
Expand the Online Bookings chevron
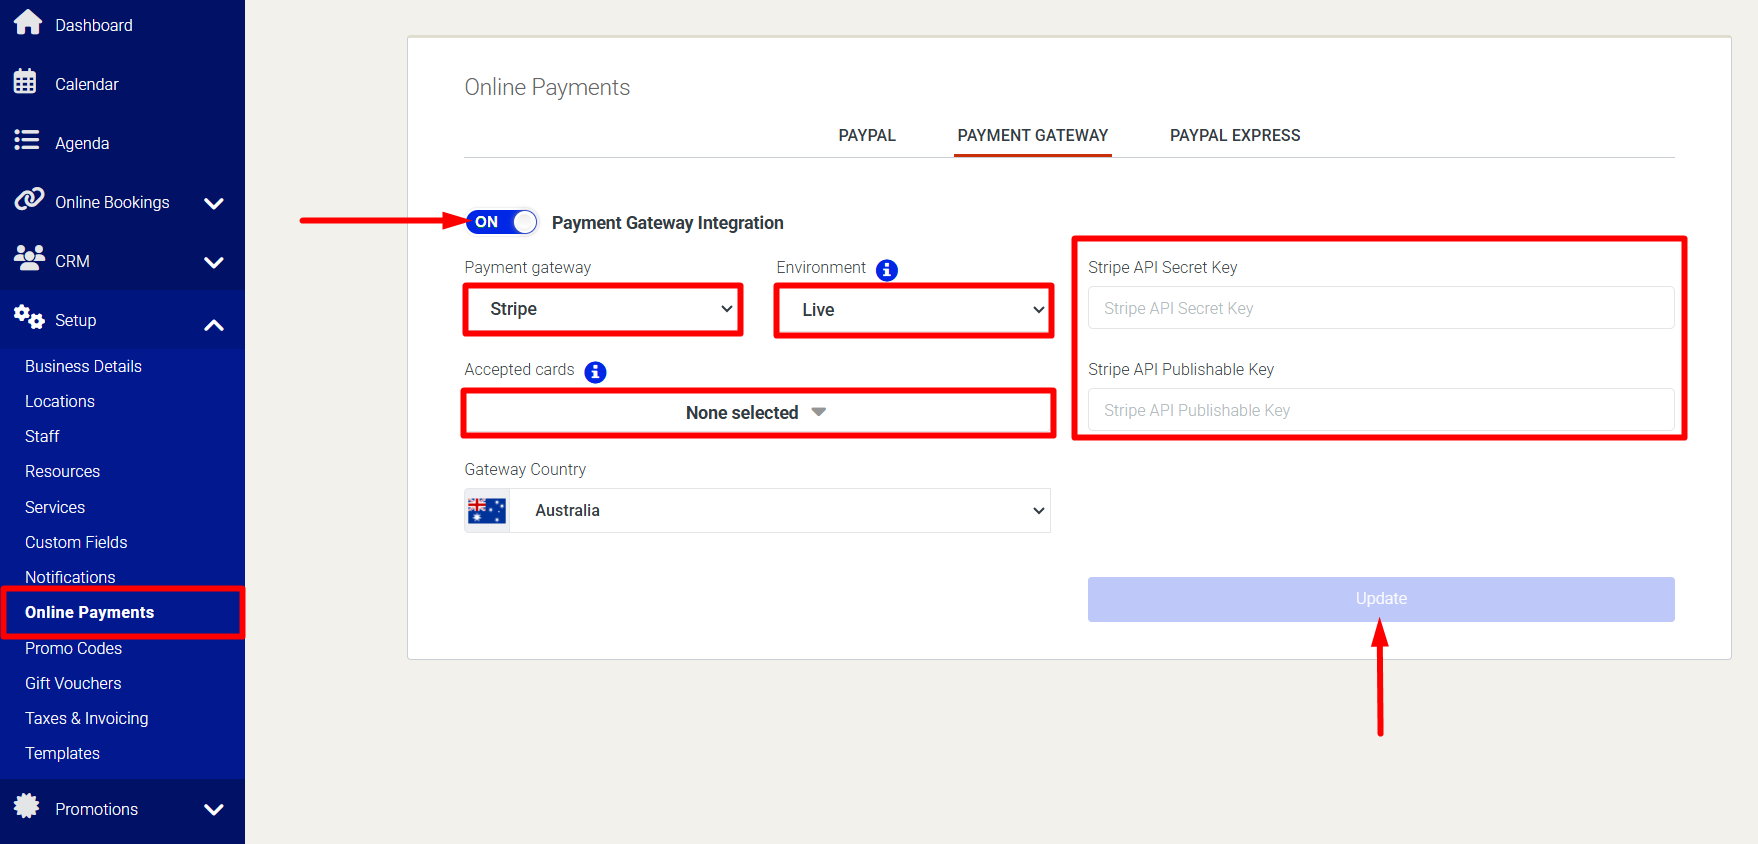tap(213, 203)
